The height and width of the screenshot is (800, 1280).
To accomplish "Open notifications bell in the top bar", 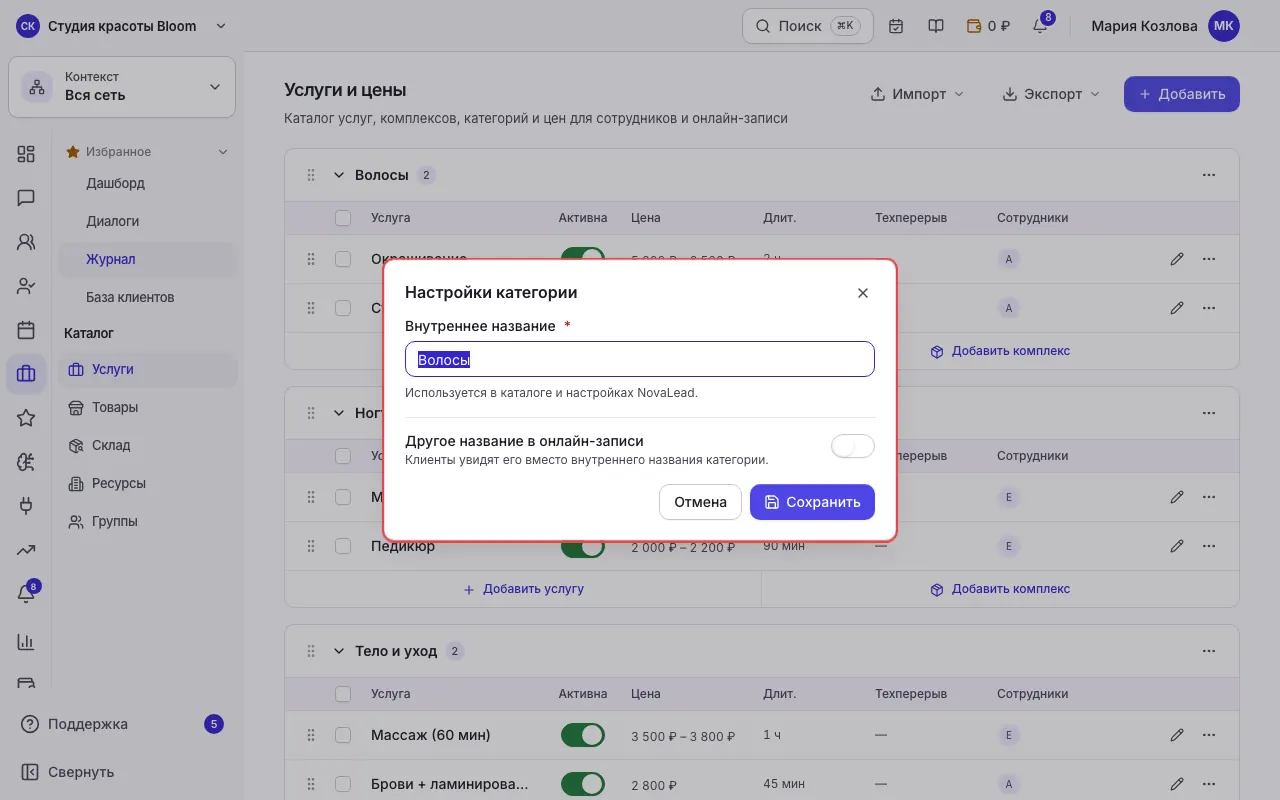I will [x=1040, y=26].
